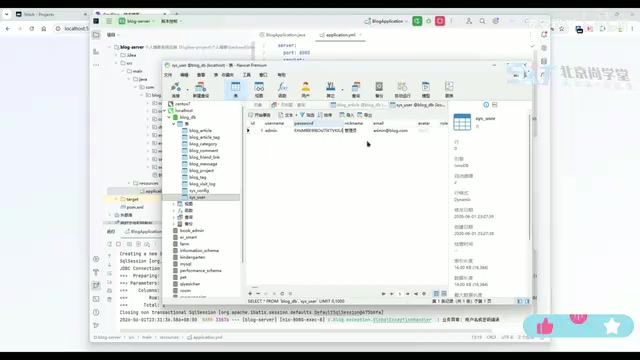This screenshot has height=360, width=640.
Task: Open search everywhere magnifier in IDE
Action: tap(482, 21)
